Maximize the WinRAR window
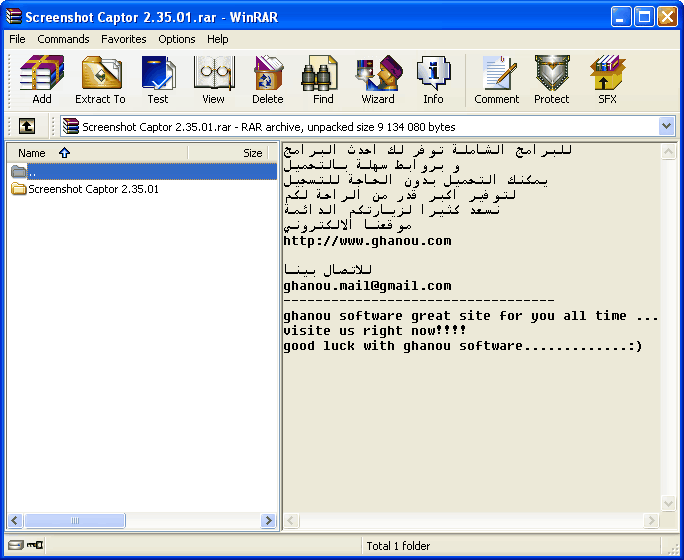The image size is (684, 560). (x=644, y=17)
